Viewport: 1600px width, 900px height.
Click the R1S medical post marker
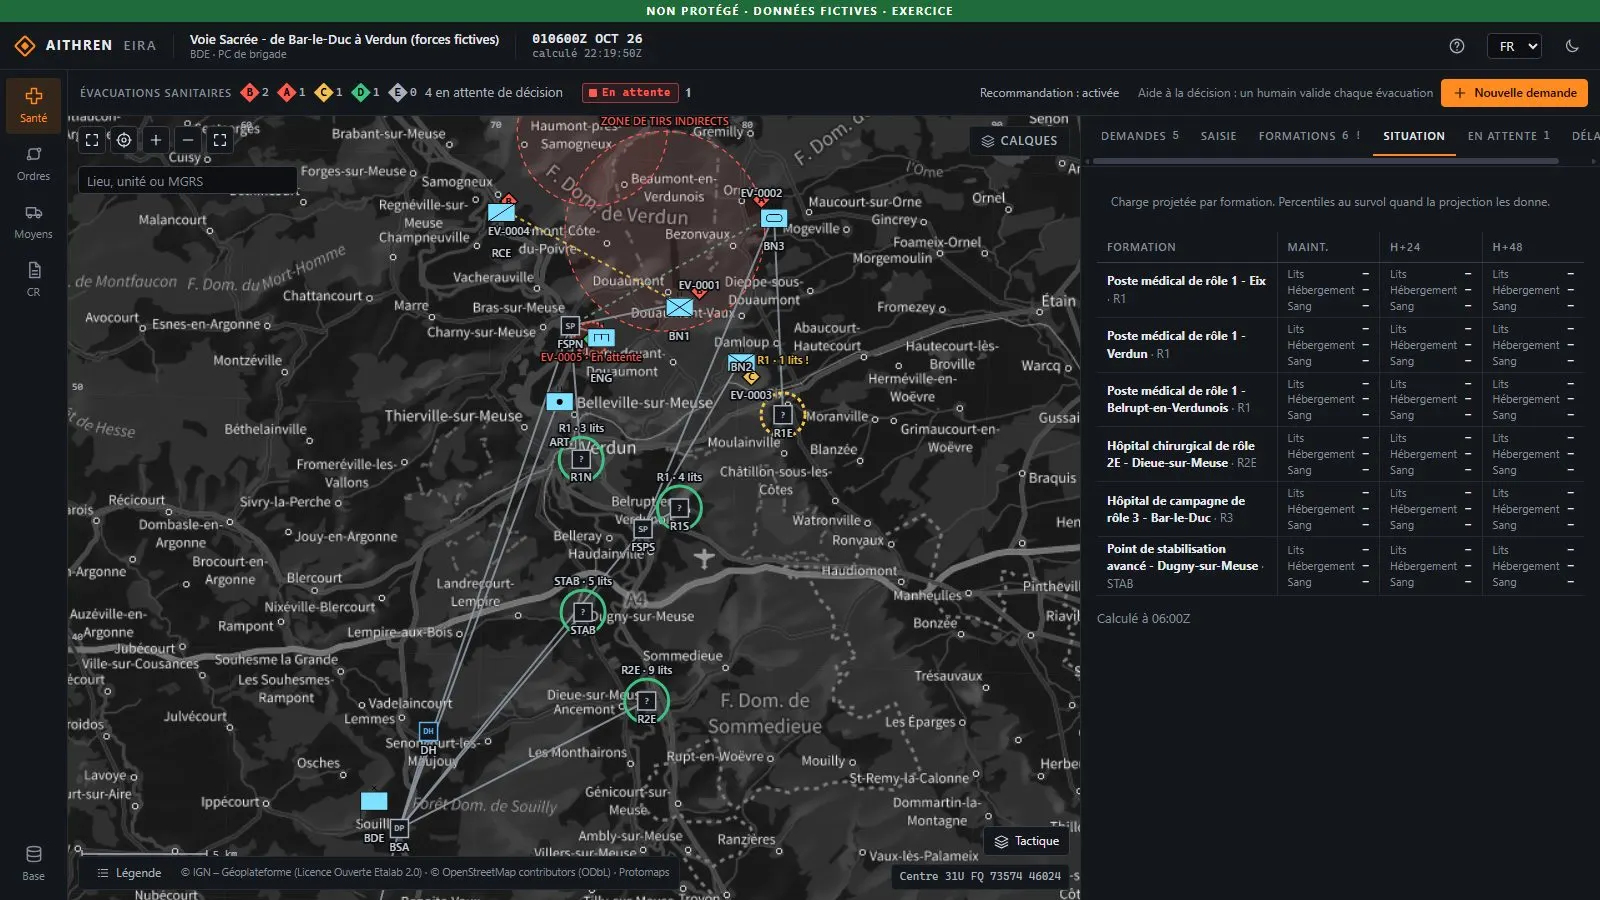pyautogui.click(x=679, y=508)
